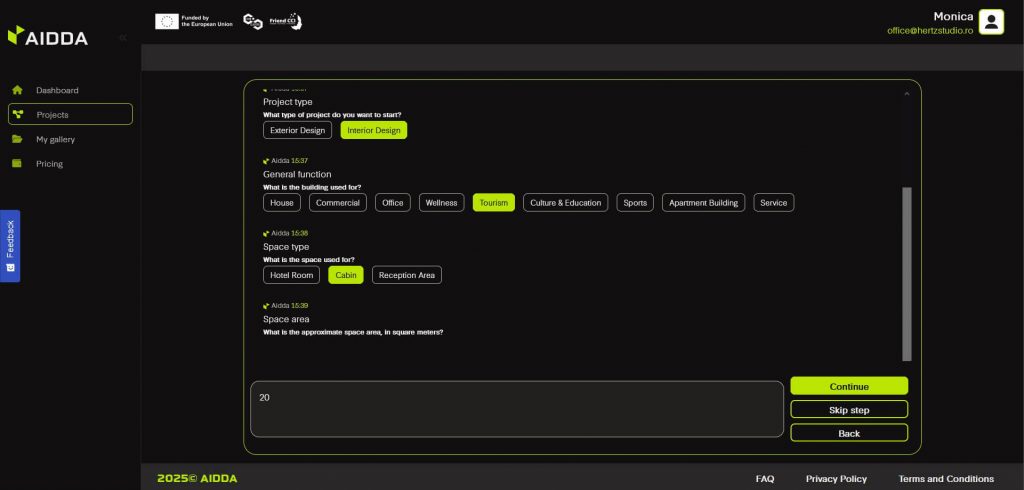The width and height of the screenshot is (1024, 490).
Task: Click the Pricing card icon
Action: 17,164
